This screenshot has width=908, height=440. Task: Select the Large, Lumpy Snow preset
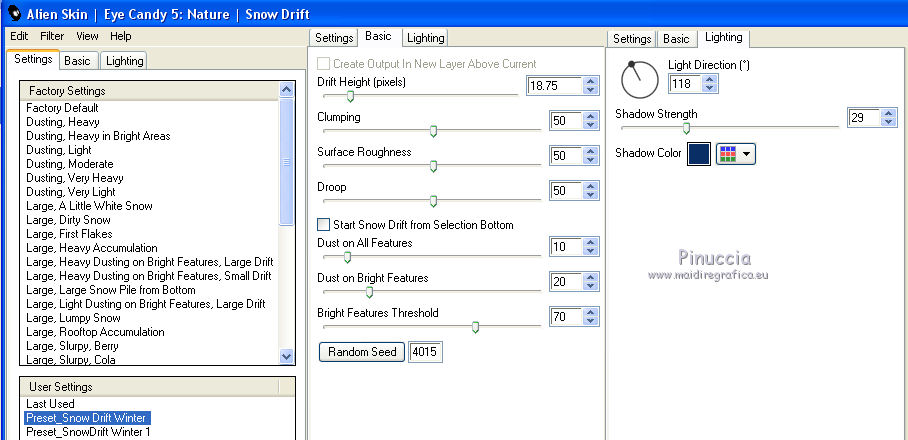point(73,318)
